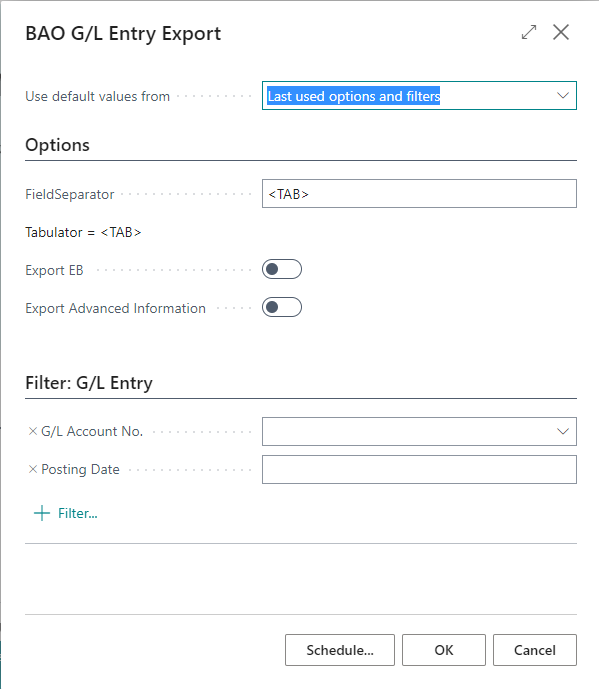Open the G/L Account No. lookup chevron
The width and height of the screenshot is (599, 689).
pos(563,431)
